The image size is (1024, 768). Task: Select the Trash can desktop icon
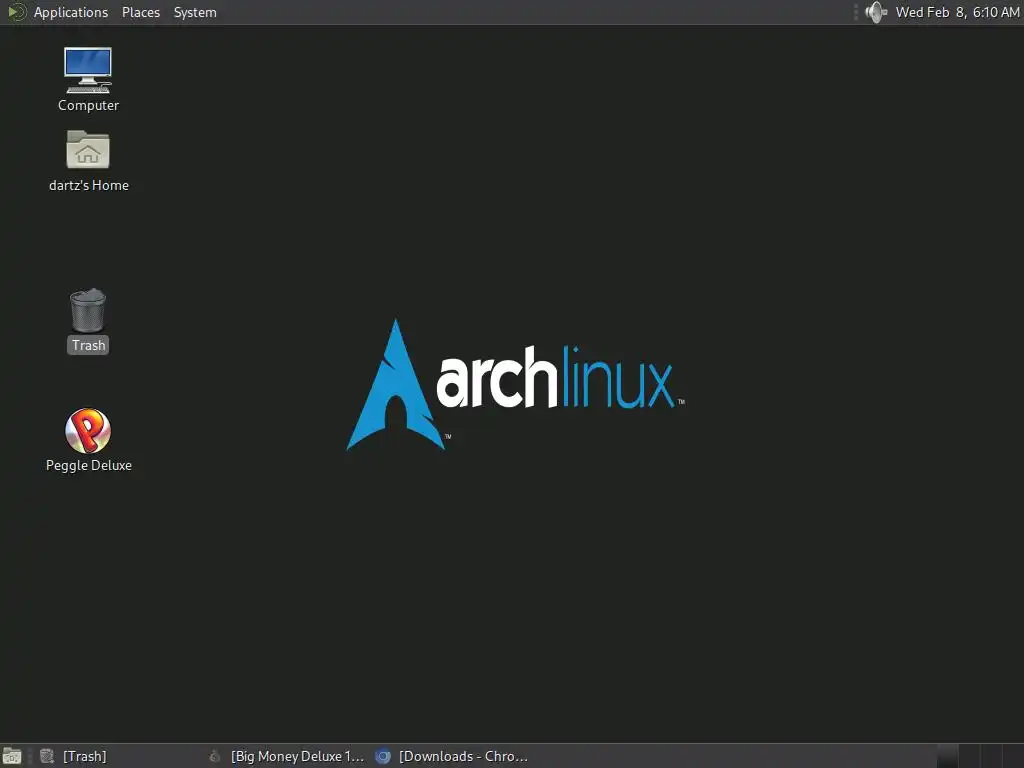(x=88, y=310)
